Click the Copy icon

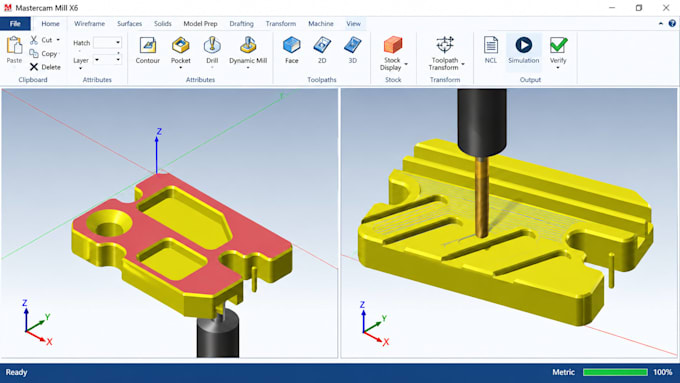pyautogui.click(x=34, y=53)
